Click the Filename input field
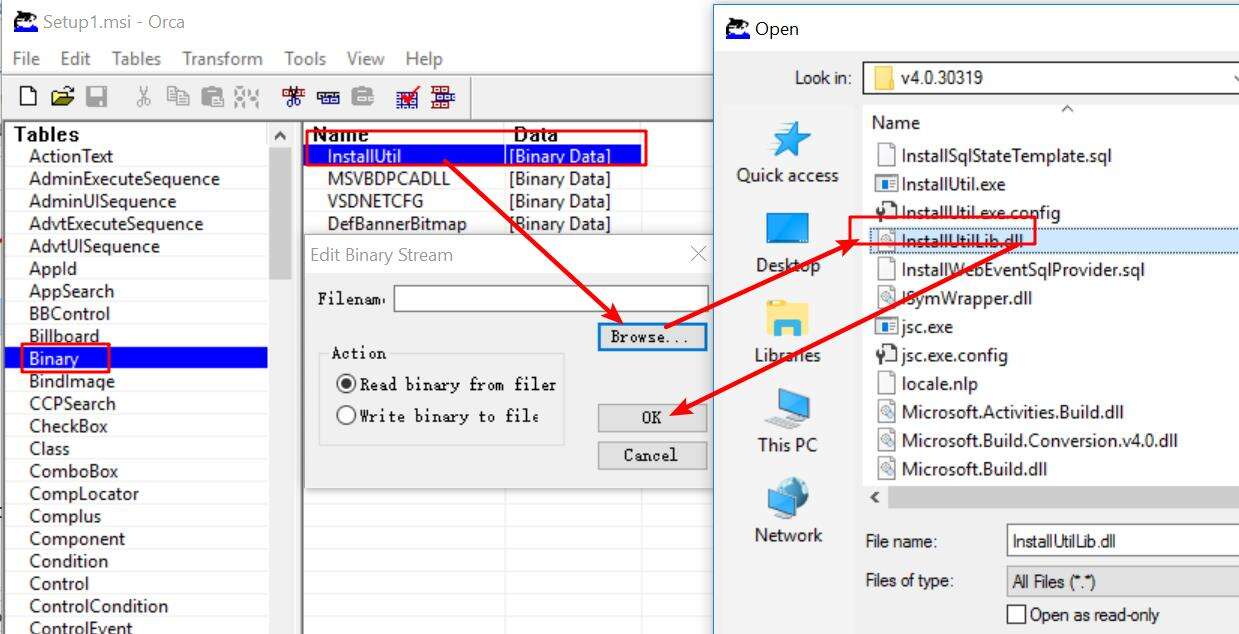Screen dimensions: 1239x634 coord(551,298)
